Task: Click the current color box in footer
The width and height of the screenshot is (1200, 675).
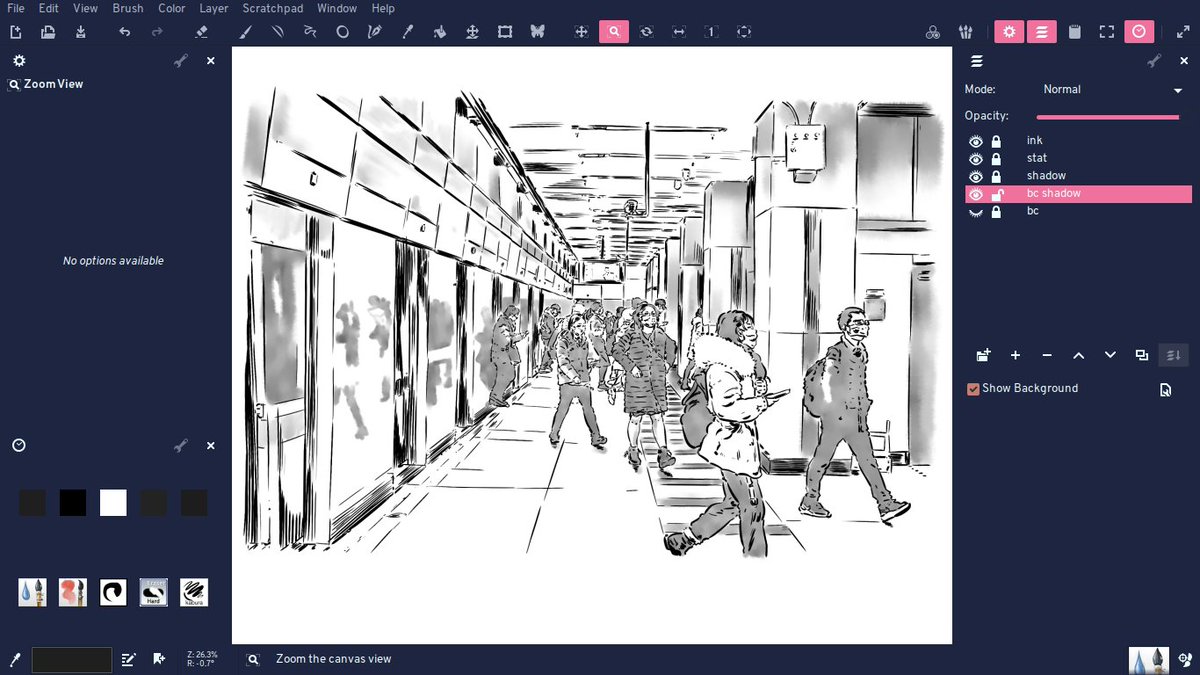Action: coord(72,660)
